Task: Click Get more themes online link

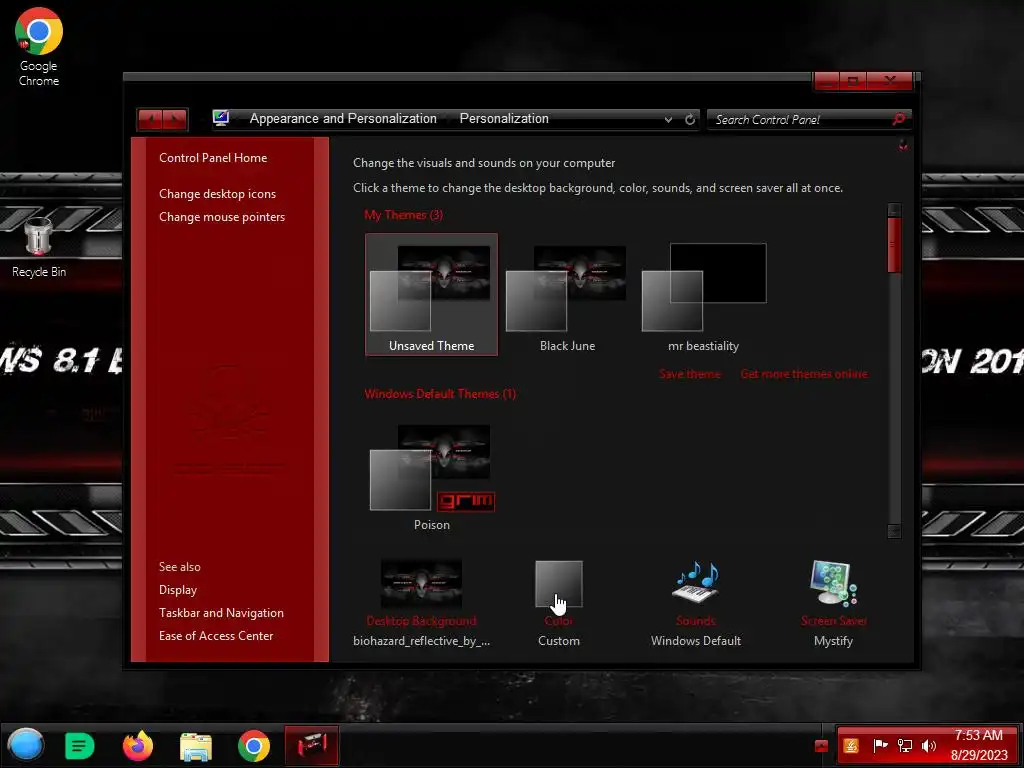Action: tap(804, 374)
